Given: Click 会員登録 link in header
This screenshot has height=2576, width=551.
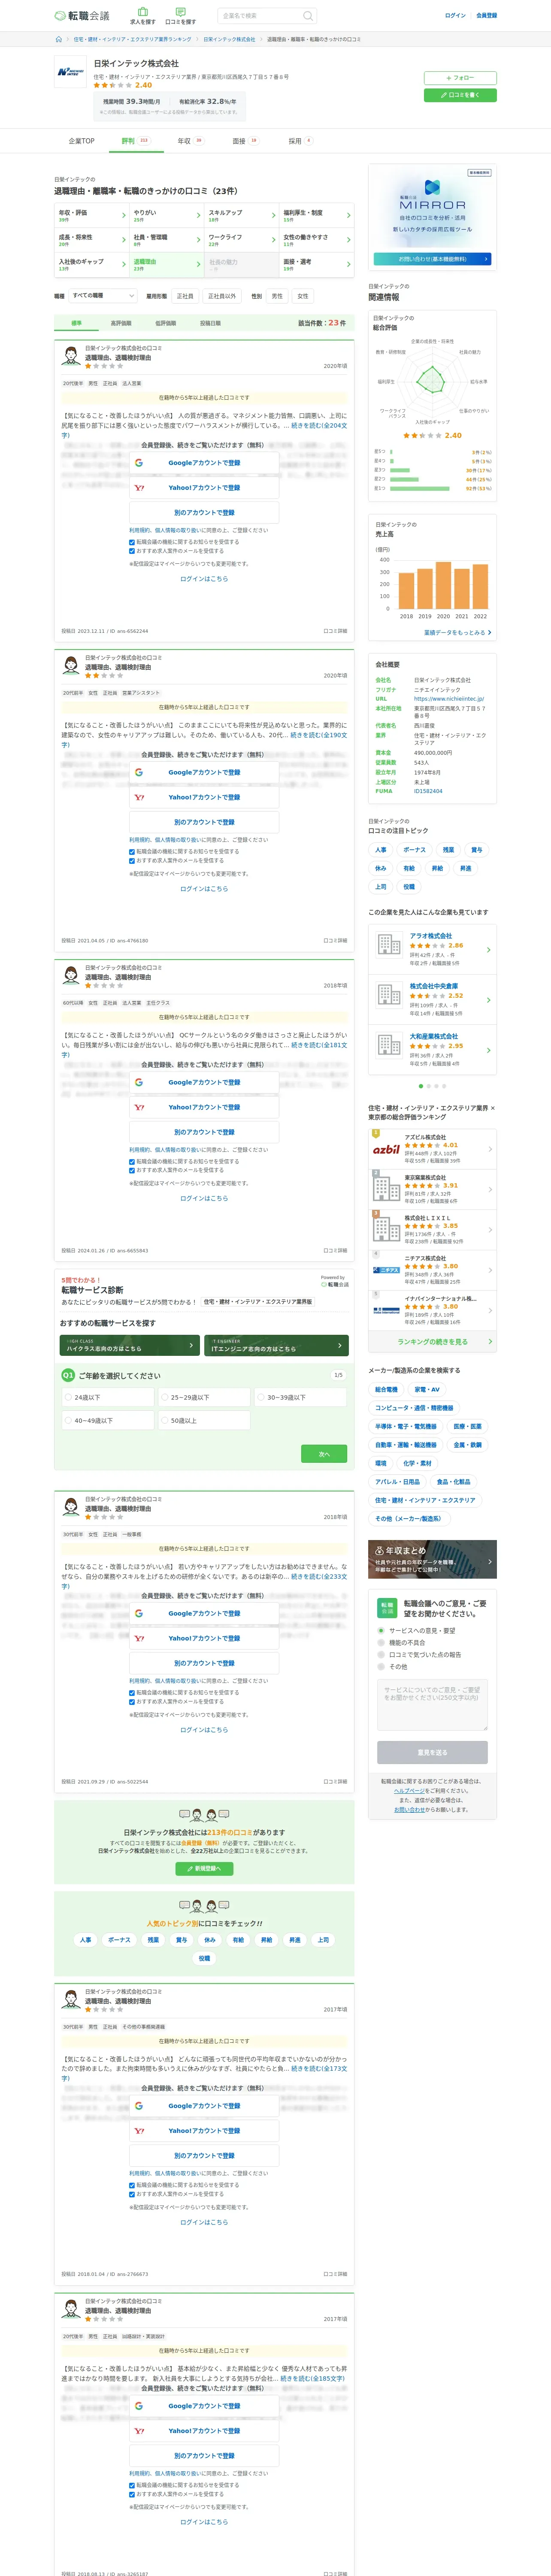Looking at the screenshot, I should pos(486,16).
